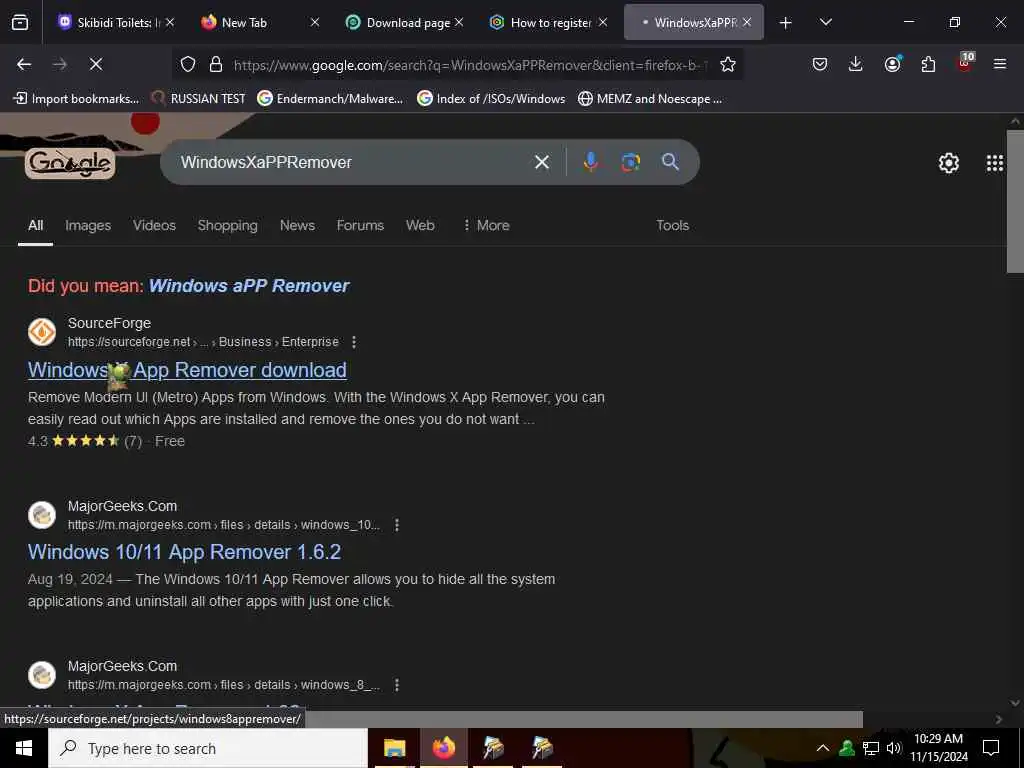
Task: Open MajorGeeks windows_8 result options dots
Action: [396, 684]
